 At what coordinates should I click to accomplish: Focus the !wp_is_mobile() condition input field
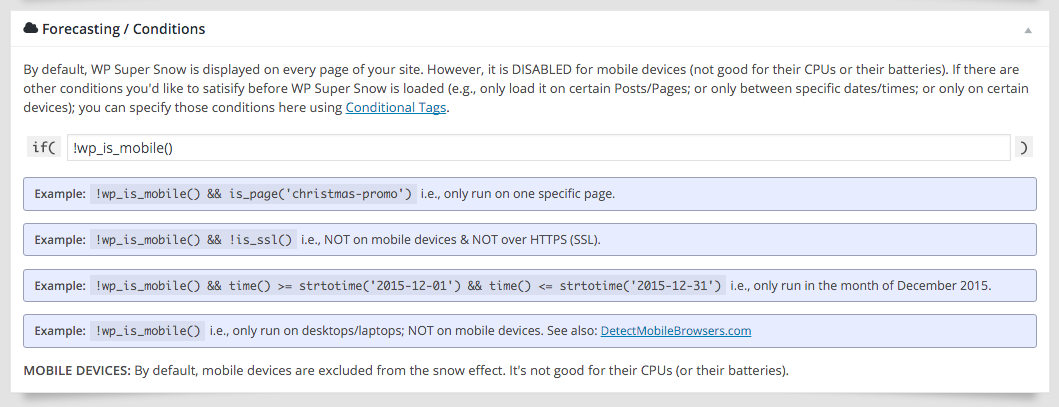(538, 148)
